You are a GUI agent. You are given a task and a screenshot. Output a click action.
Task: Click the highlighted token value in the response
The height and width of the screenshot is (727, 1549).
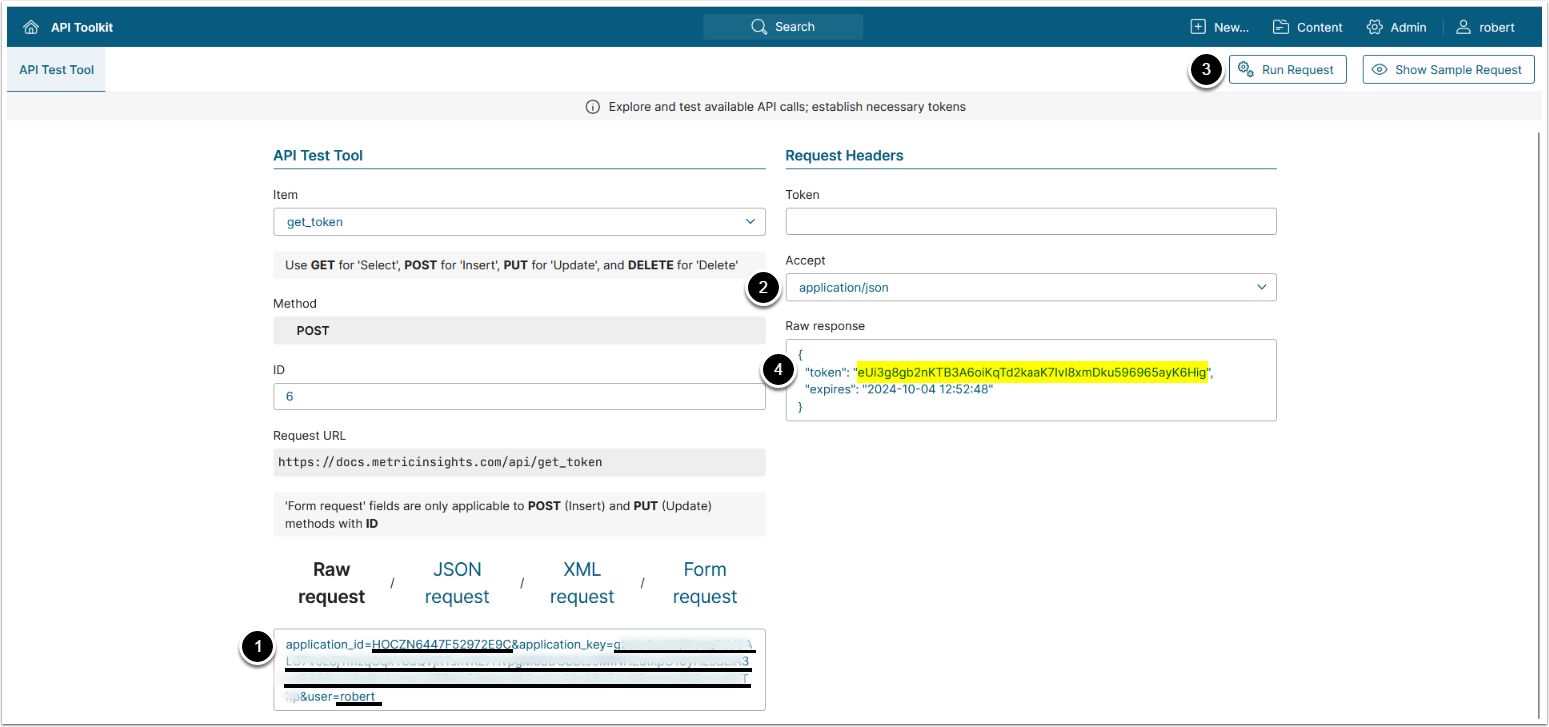click(1033, 372)
